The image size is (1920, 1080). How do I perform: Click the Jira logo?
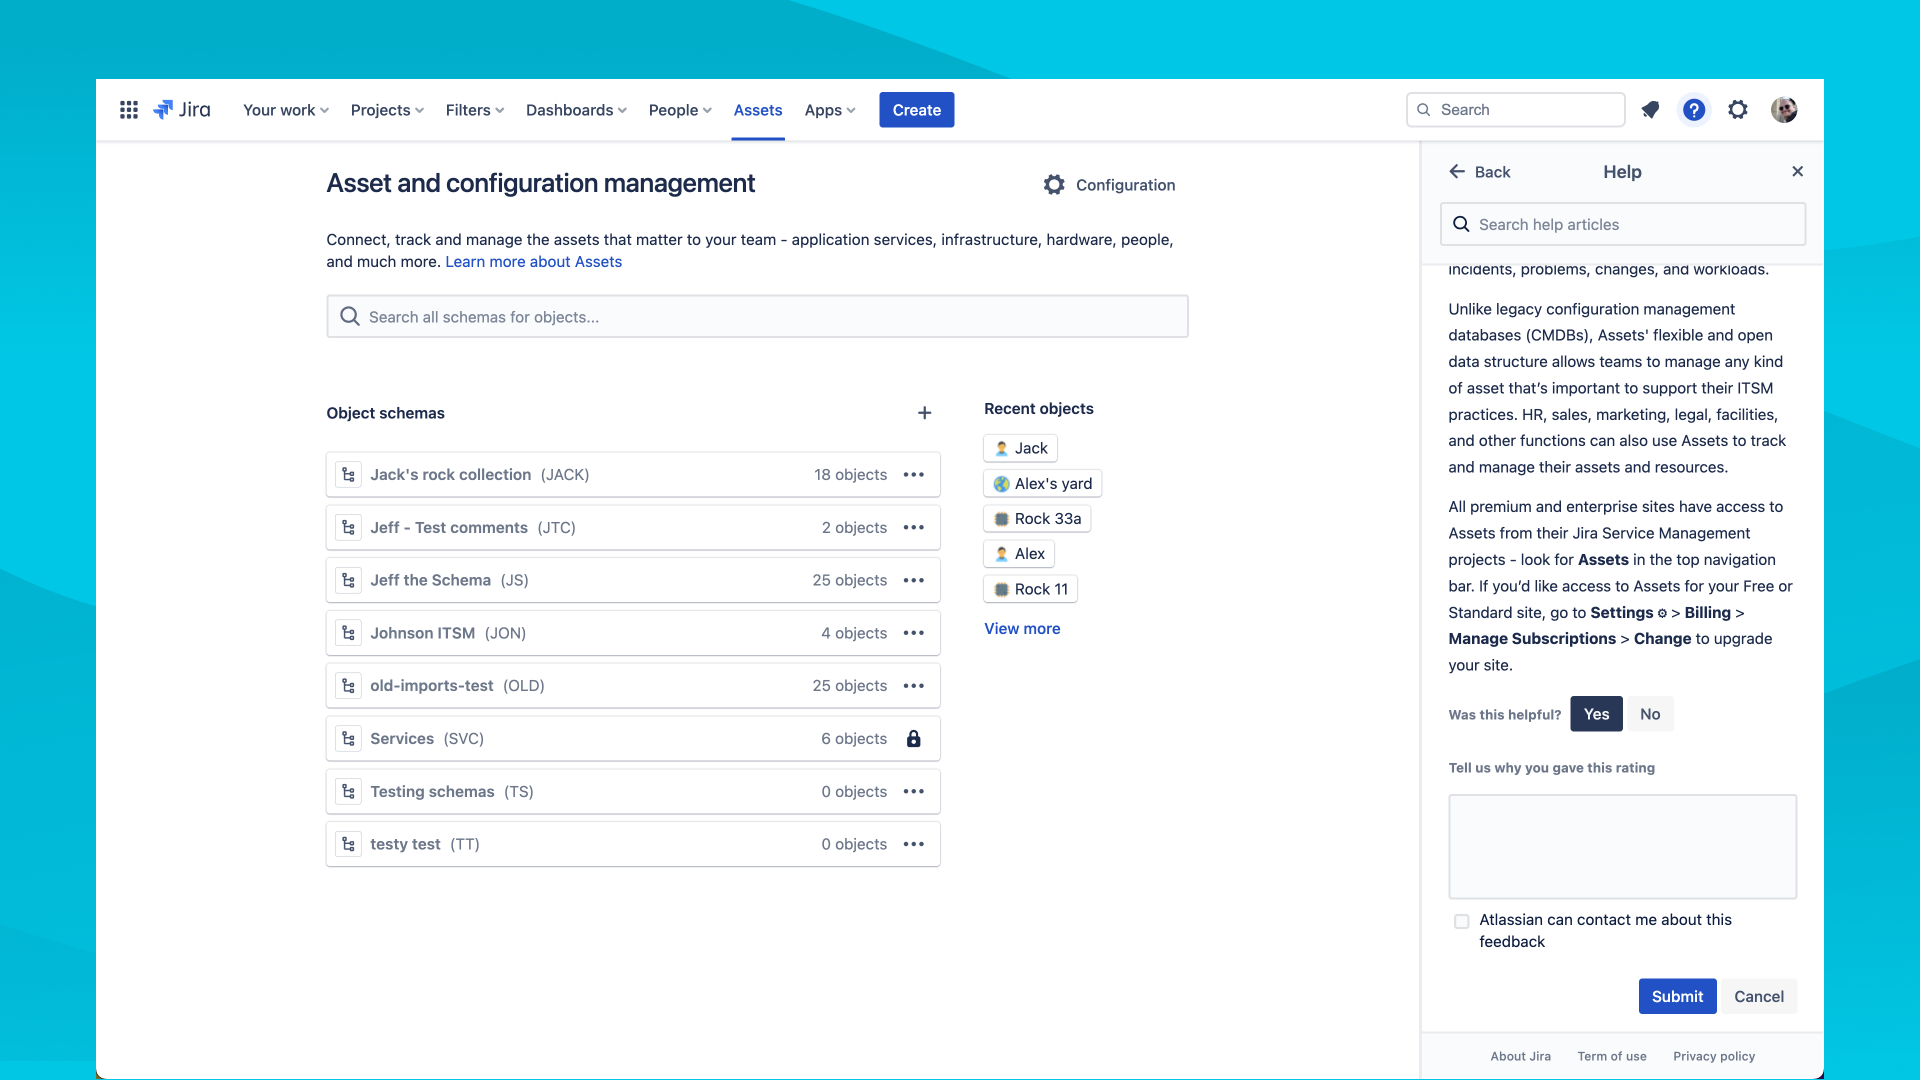tap(182, 110)
